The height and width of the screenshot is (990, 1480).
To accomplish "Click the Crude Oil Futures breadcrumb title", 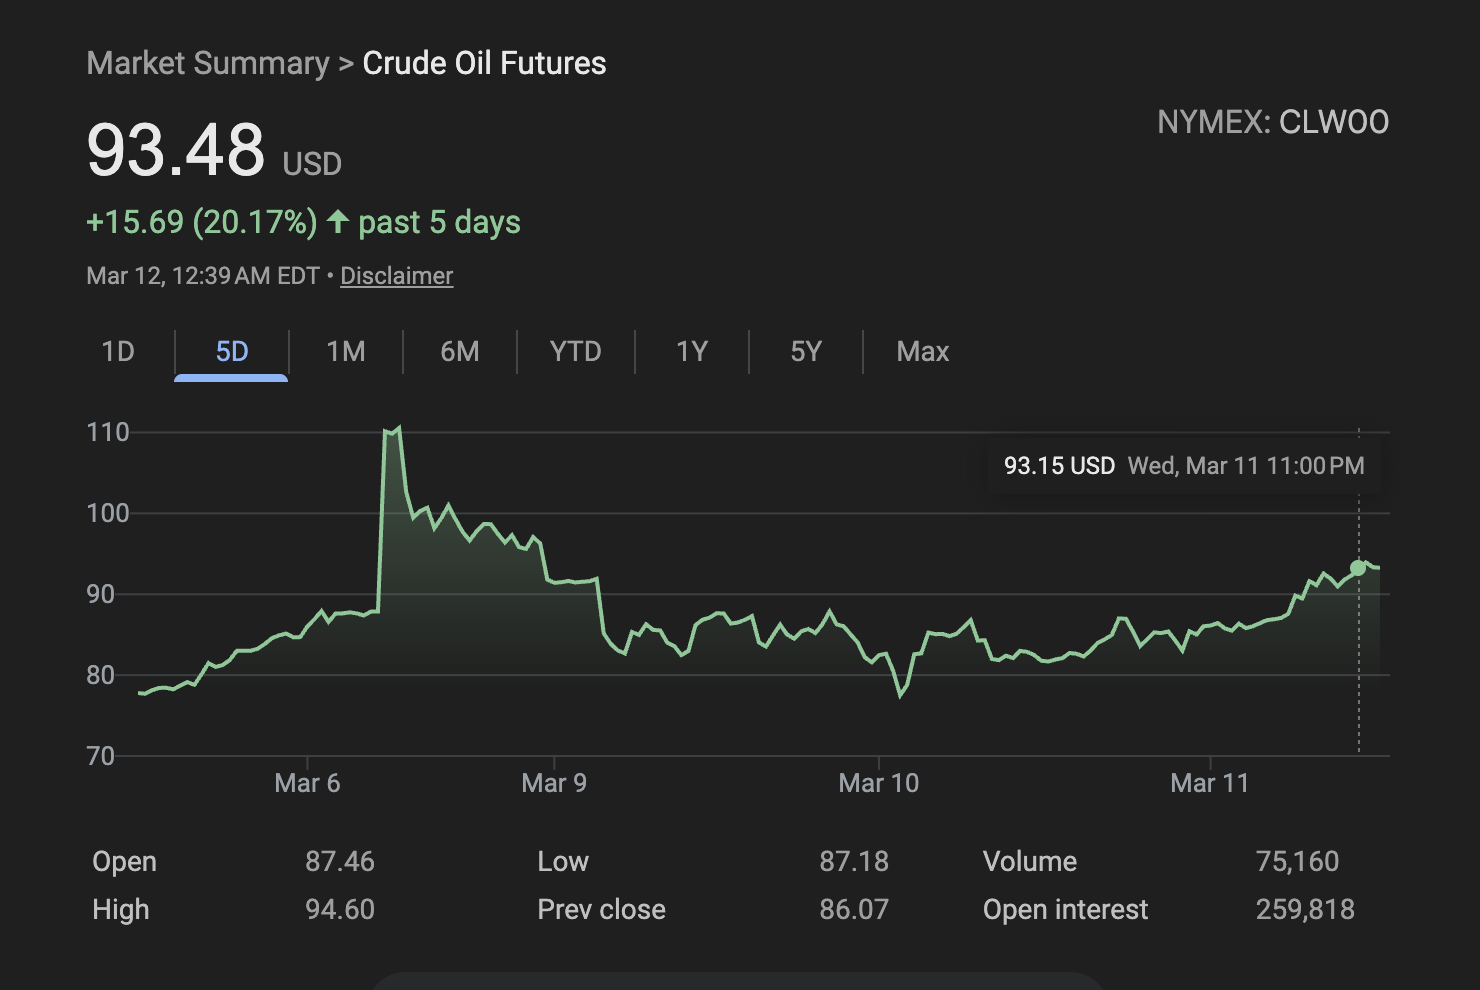I will (484, 63).
